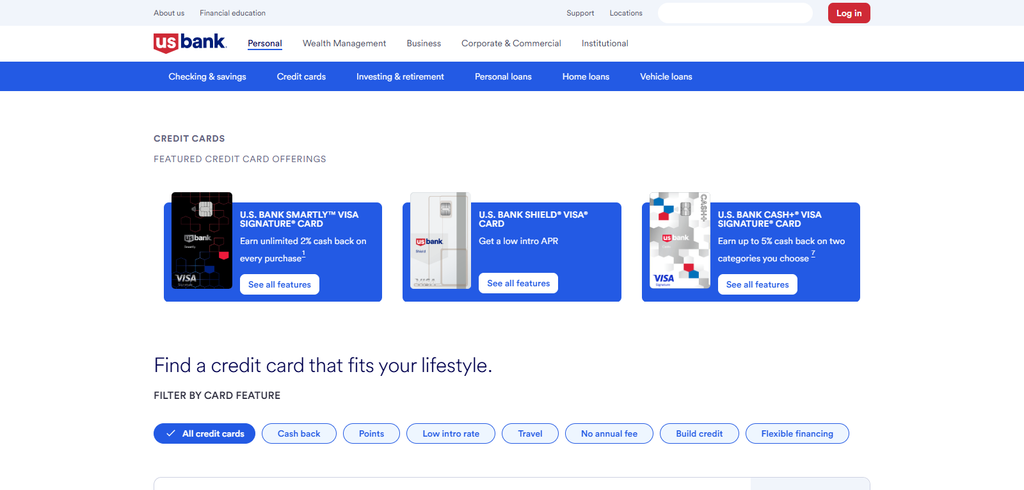Click the black Smartly Visa card image
The height and width of the screenshot is (490, 1024).
[x=202, y=240]
